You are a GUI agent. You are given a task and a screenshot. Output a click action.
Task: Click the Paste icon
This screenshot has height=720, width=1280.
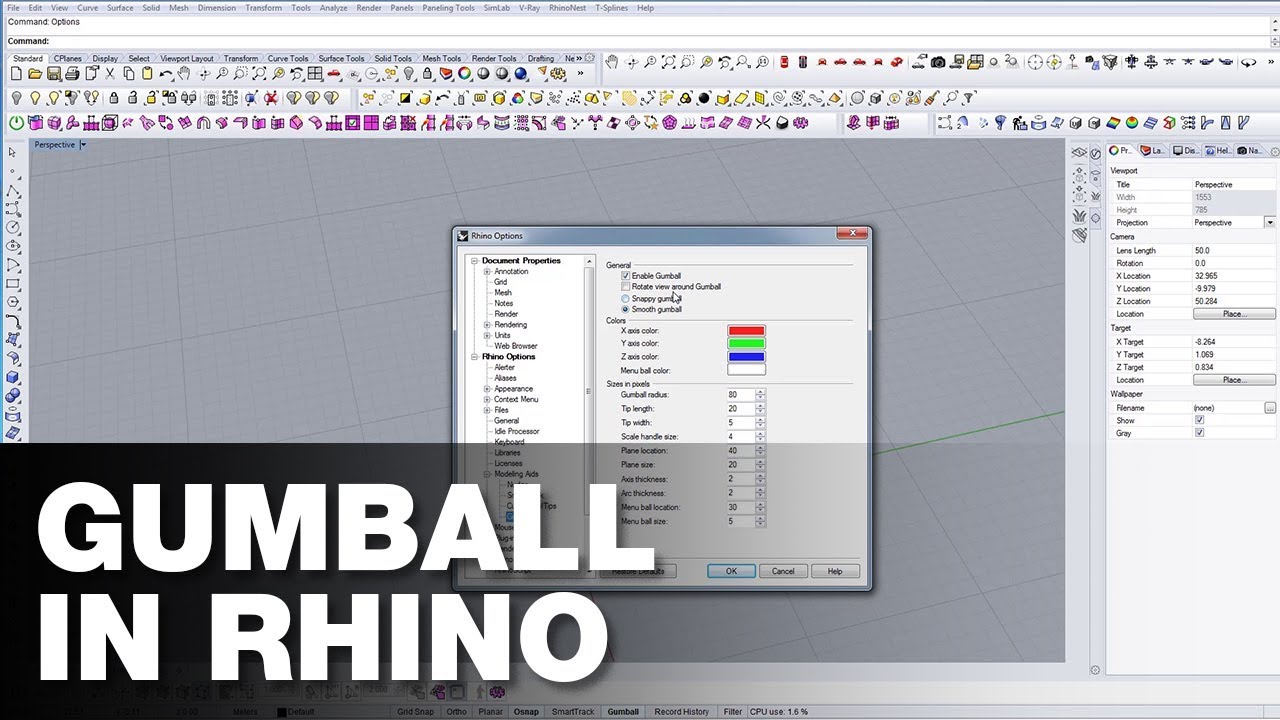(x=148, y=73)
